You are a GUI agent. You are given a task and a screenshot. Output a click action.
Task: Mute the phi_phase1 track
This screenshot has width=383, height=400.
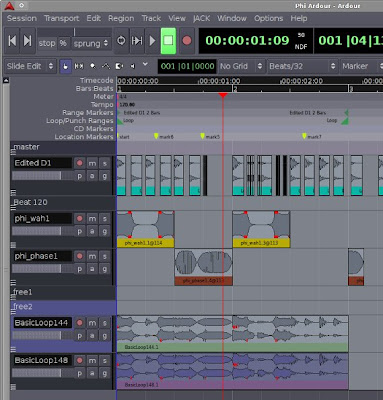click(92, 256)
